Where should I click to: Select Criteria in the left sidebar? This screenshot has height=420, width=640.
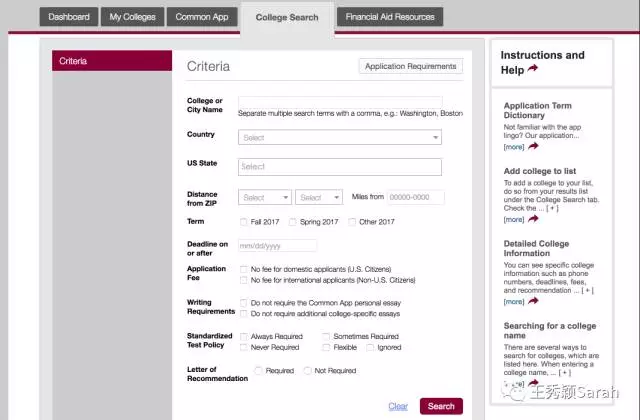[x=112, y=61]
